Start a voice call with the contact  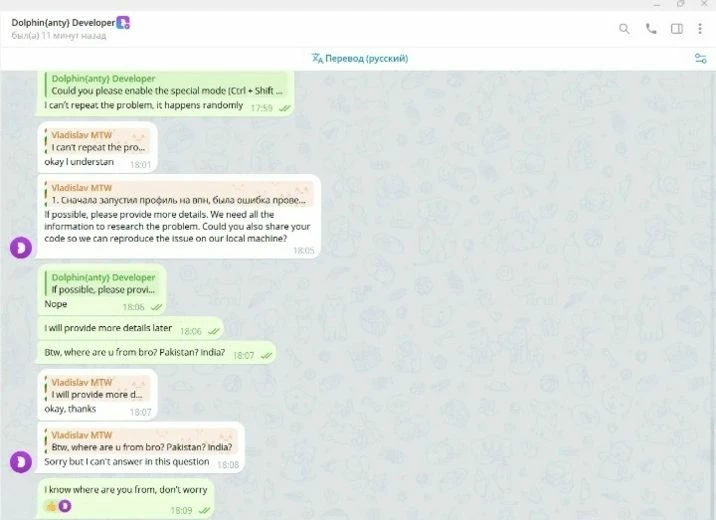click(651, 29)
